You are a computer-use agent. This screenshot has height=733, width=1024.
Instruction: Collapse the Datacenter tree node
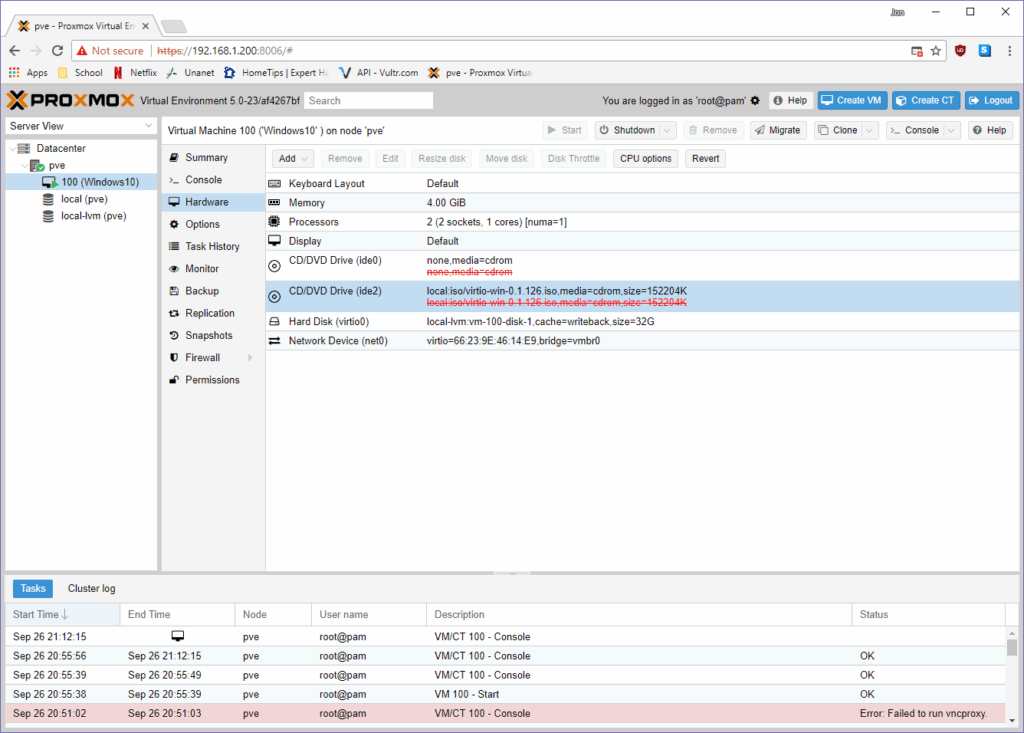(x=12, y=148)
